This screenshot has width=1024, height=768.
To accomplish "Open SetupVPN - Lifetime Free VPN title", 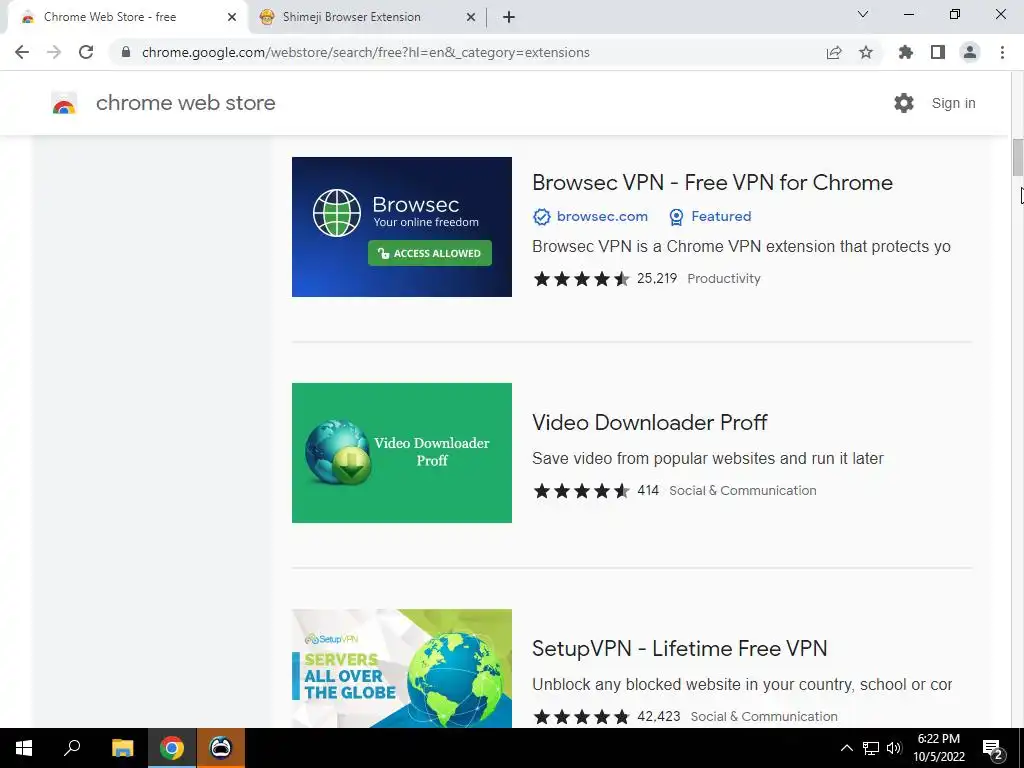I will coord(680,648).
